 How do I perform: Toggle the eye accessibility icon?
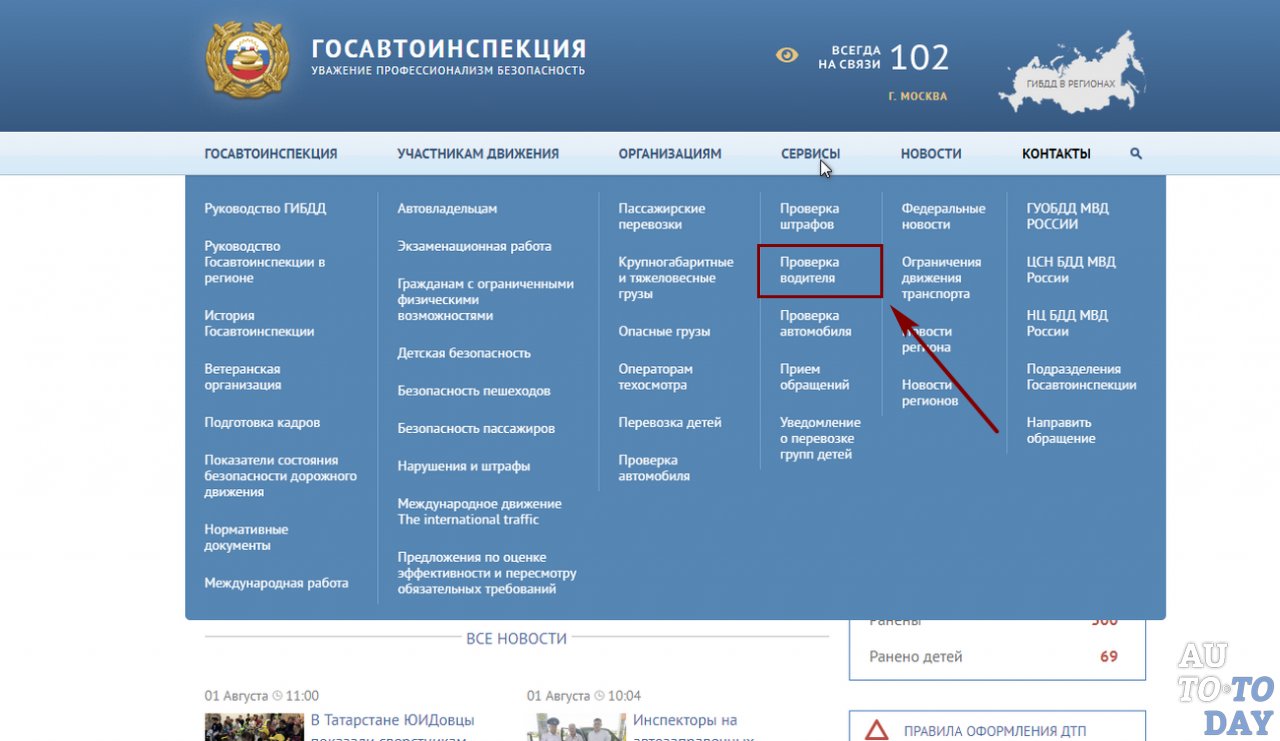coord(787,55)
